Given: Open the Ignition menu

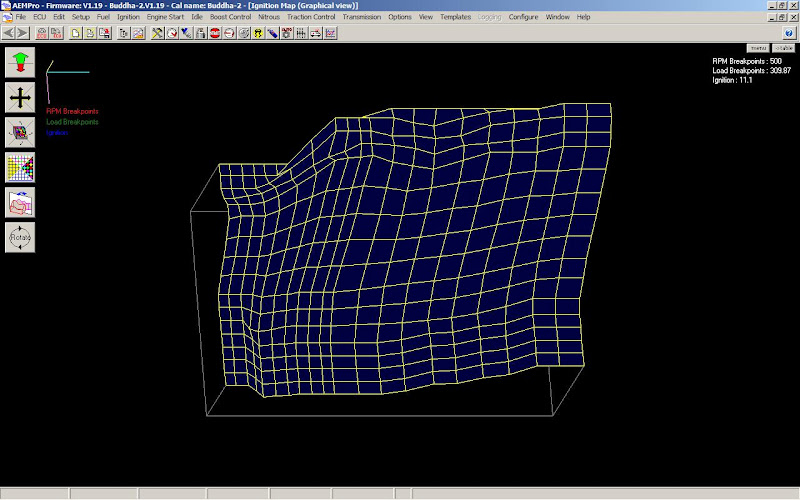Looking at the screenshot, I should tap(128, 17).
